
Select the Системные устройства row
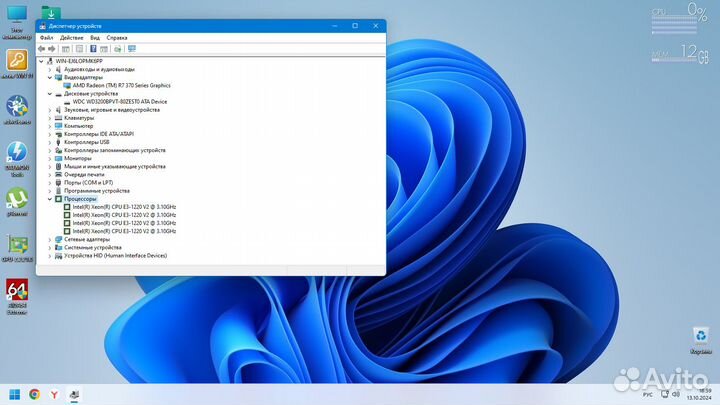coord(93,248)
